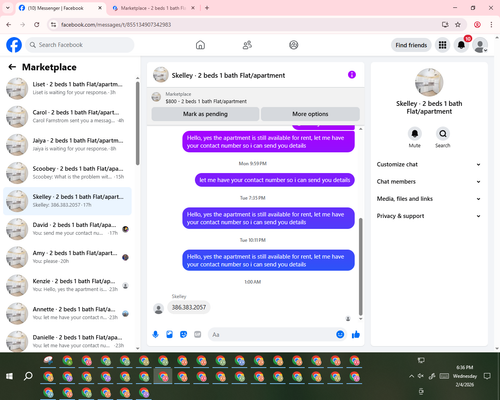Show hidden system tray icons
The image size is (500, 400).
click(x=411, y=376)
